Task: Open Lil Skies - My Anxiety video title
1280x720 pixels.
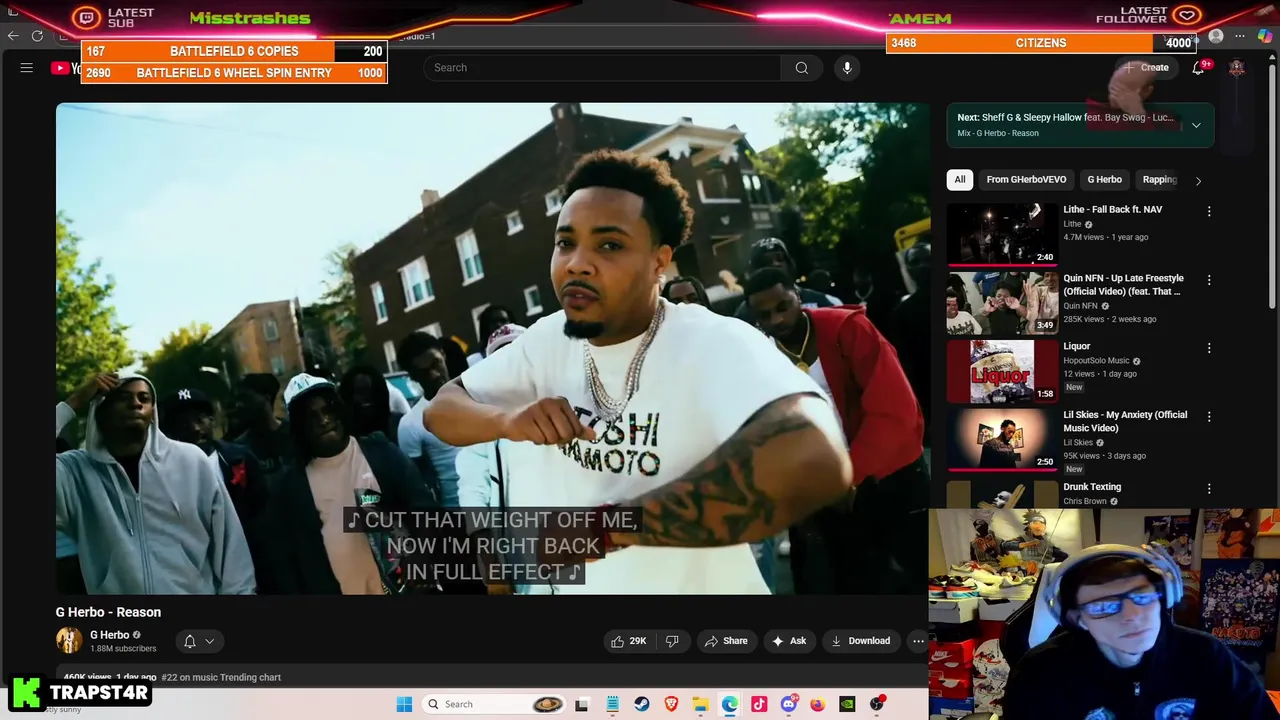Action: (1125, 421)
